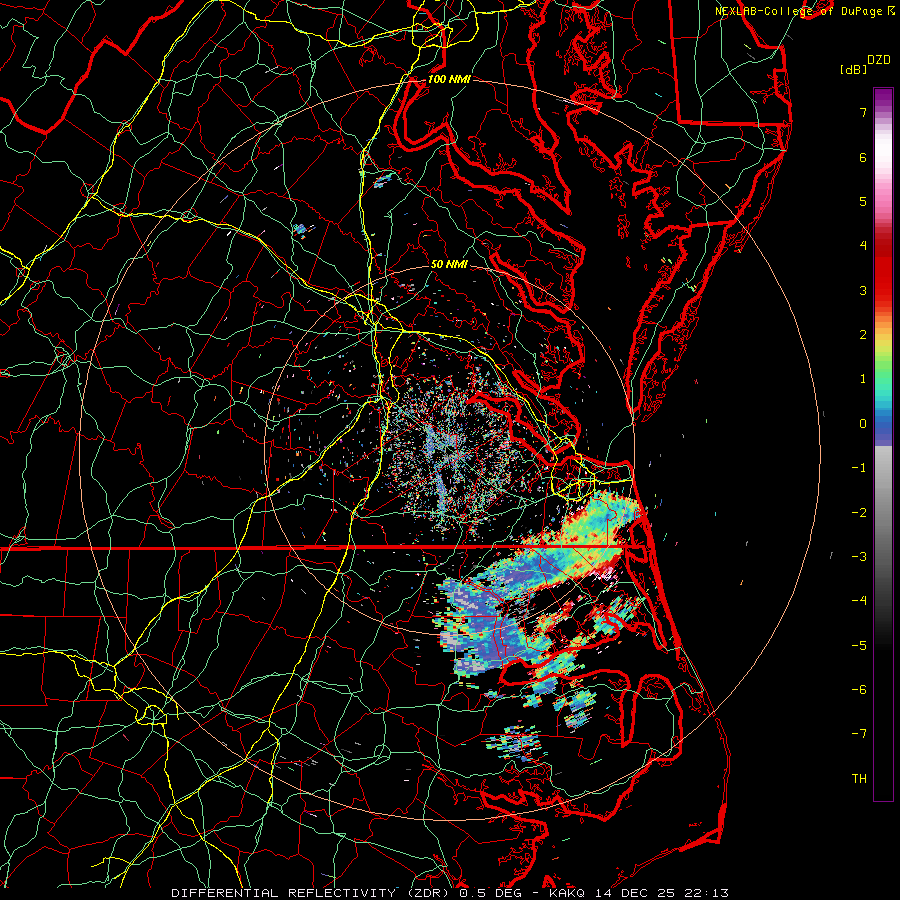Click the [dB] unit label

pos(853,70)
